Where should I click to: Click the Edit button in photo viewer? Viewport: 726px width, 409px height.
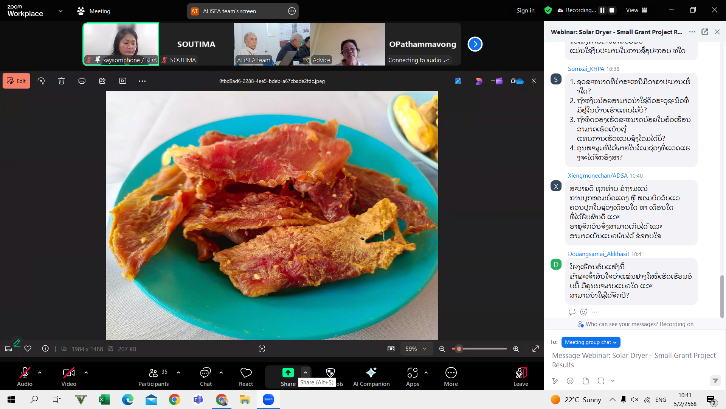(x=16, y=81)
